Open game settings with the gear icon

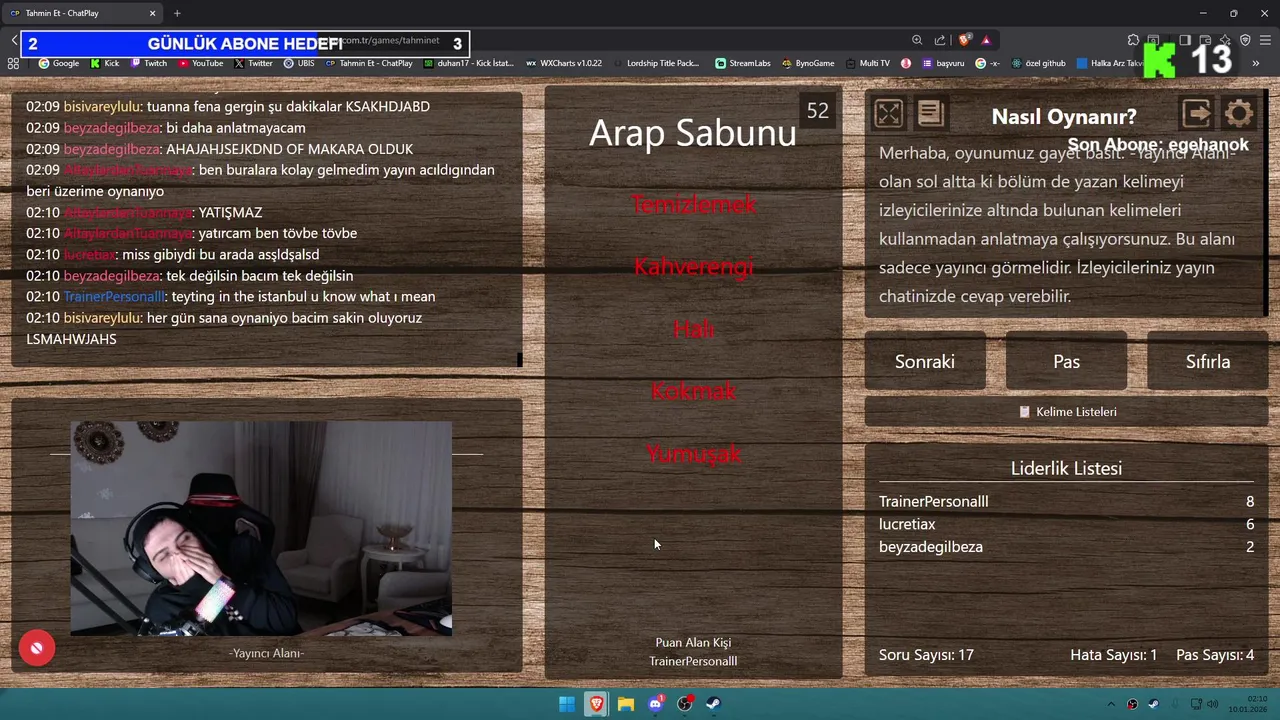tap(1238, 114)
